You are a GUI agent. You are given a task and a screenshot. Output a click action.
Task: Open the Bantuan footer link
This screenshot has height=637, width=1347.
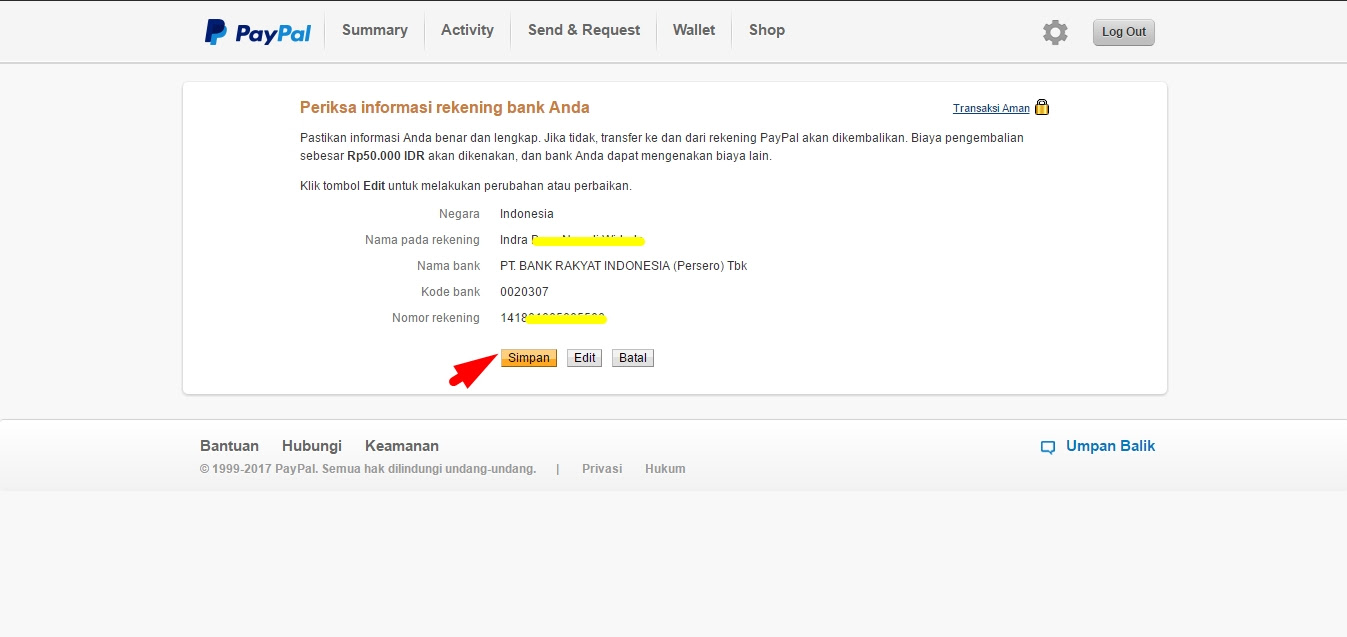click(x=229, y=446)
